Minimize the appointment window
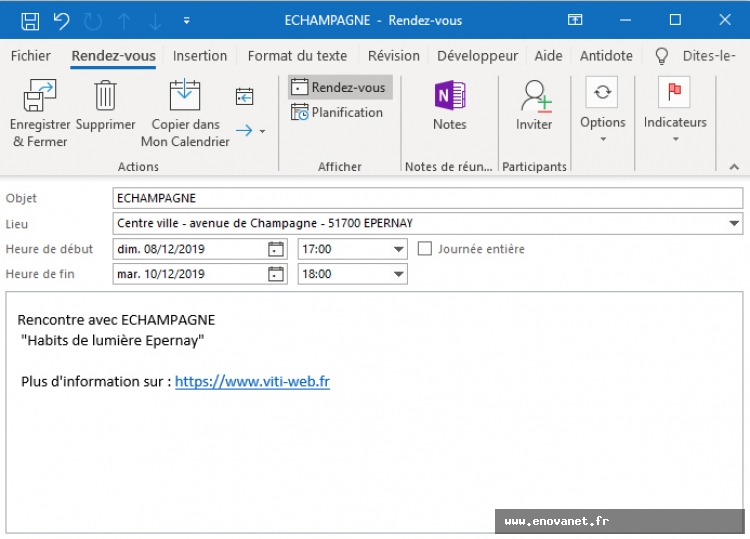Screen dimensions: 750x539 (x=625, y=20)
